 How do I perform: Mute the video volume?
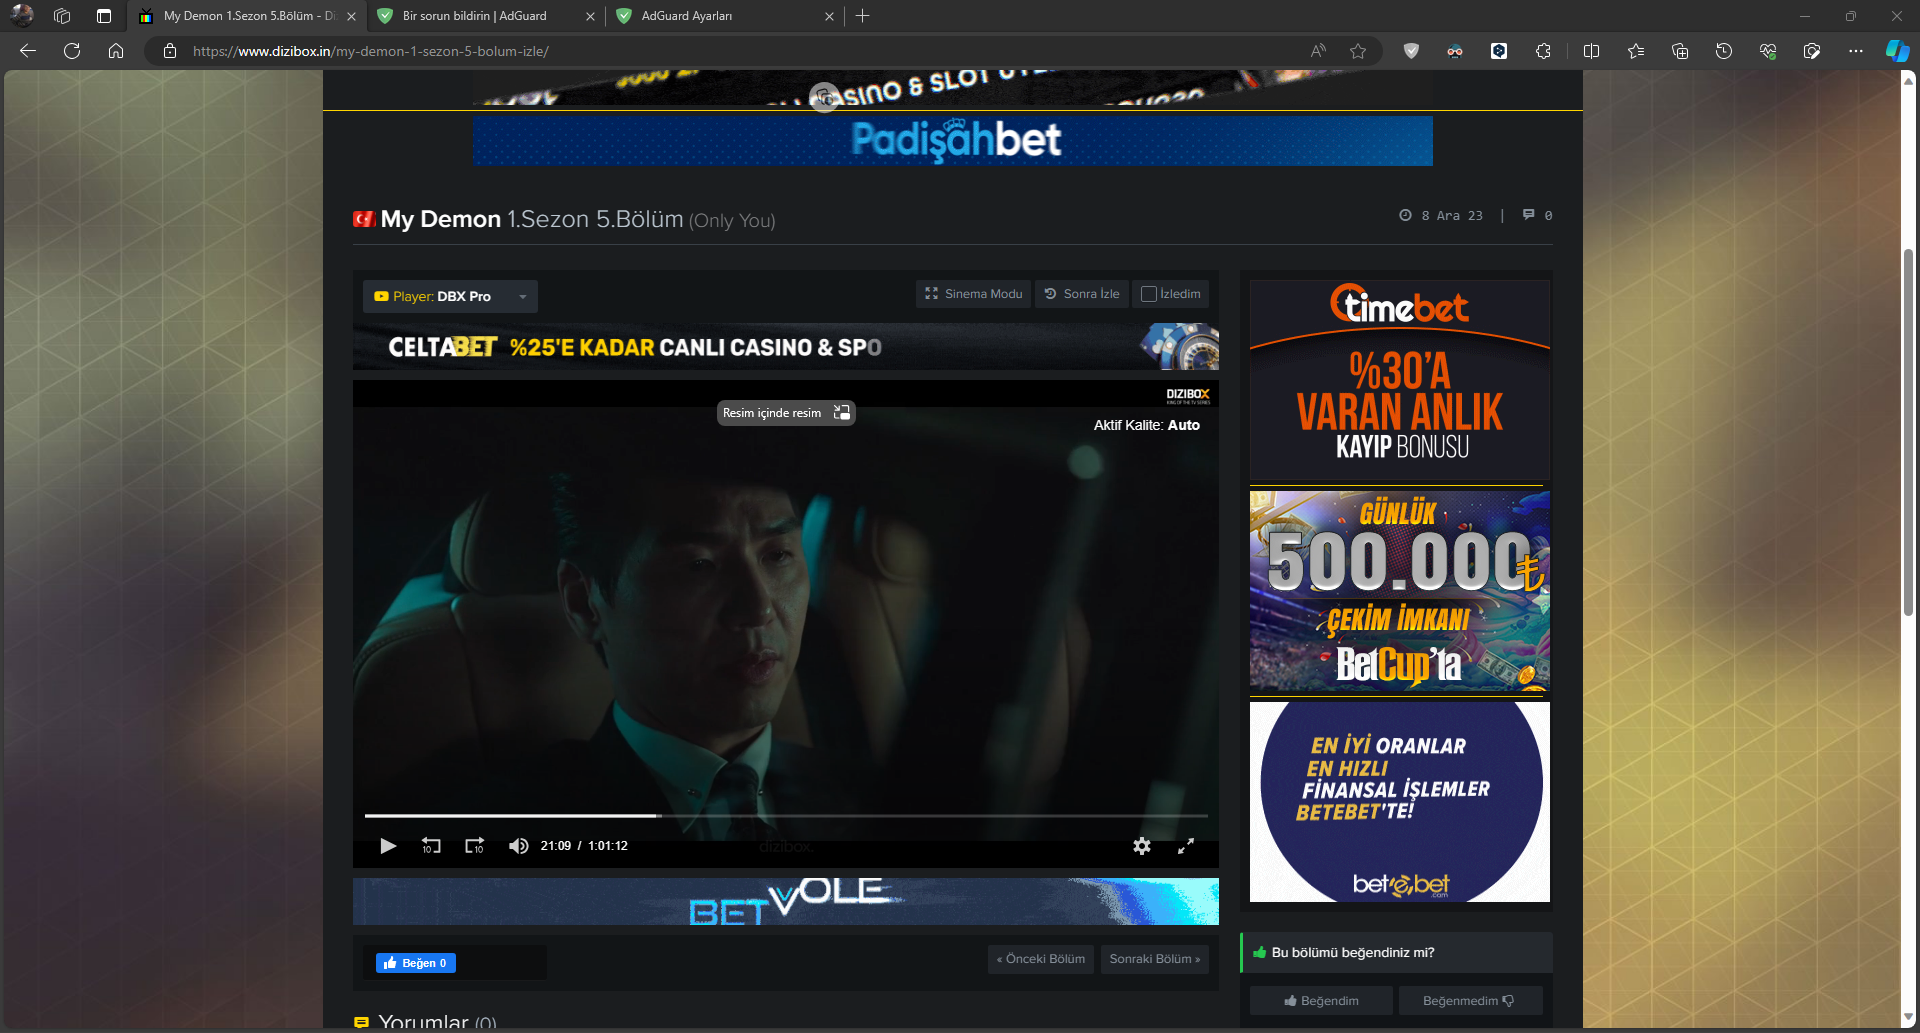click(518, 846)
